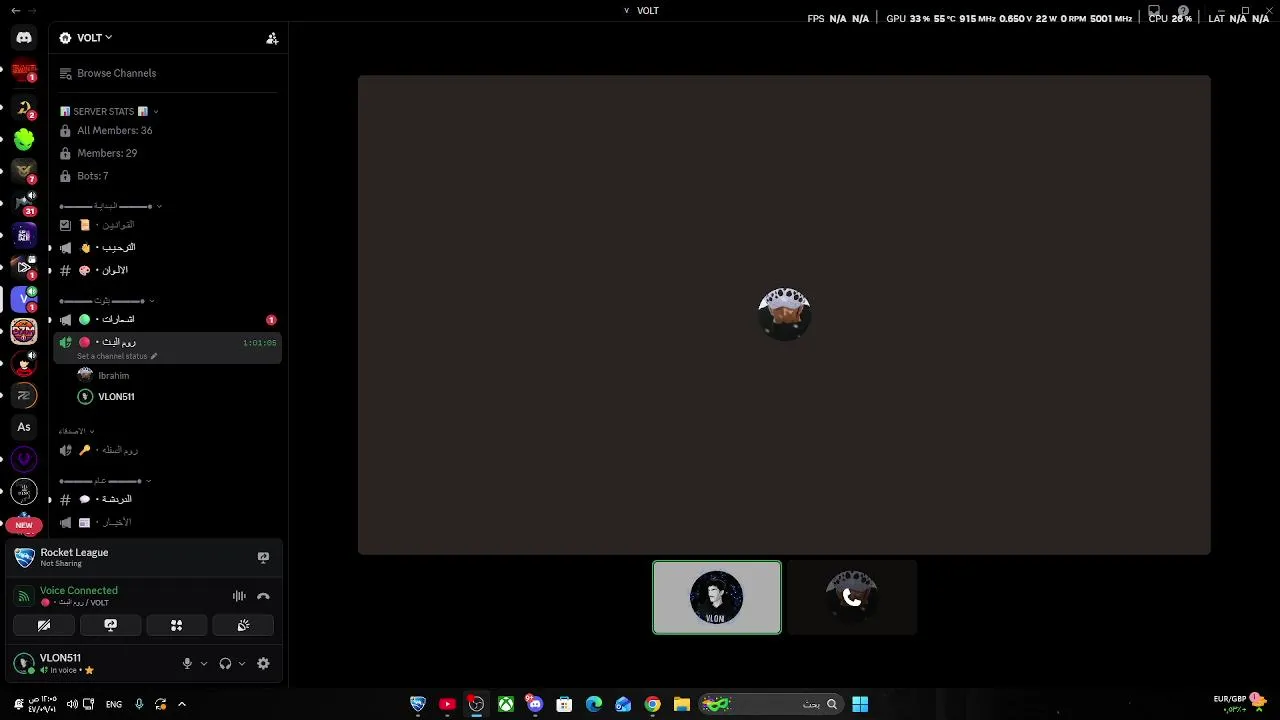
Task: Open Microsoft Store on the taskbar
Action: click(564, 704)
